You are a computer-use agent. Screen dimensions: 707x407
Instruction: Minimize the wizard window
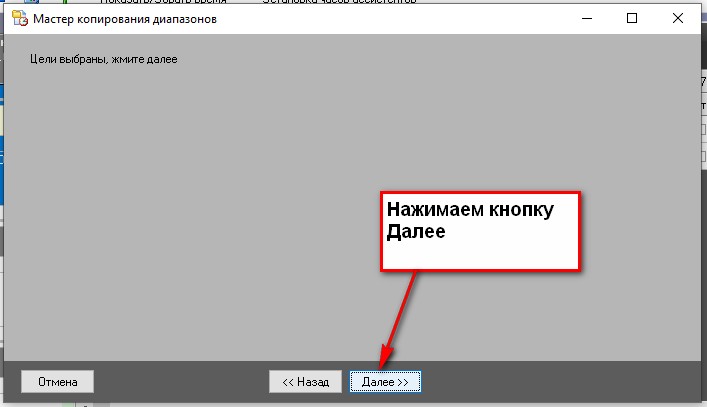pyautogui.click(x=586, y=18)
